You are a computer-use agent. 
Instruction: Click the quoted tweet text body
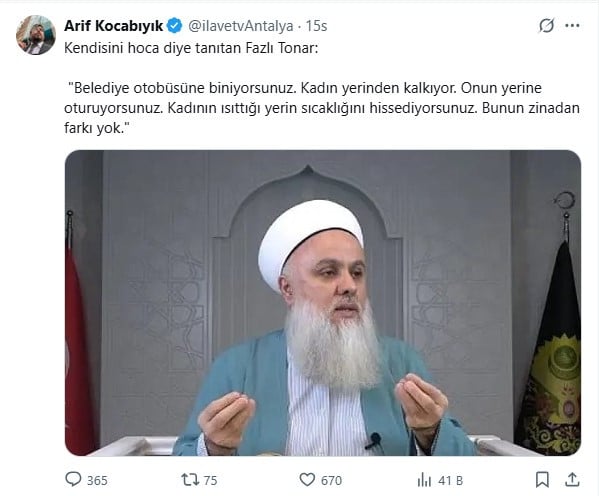322,108
